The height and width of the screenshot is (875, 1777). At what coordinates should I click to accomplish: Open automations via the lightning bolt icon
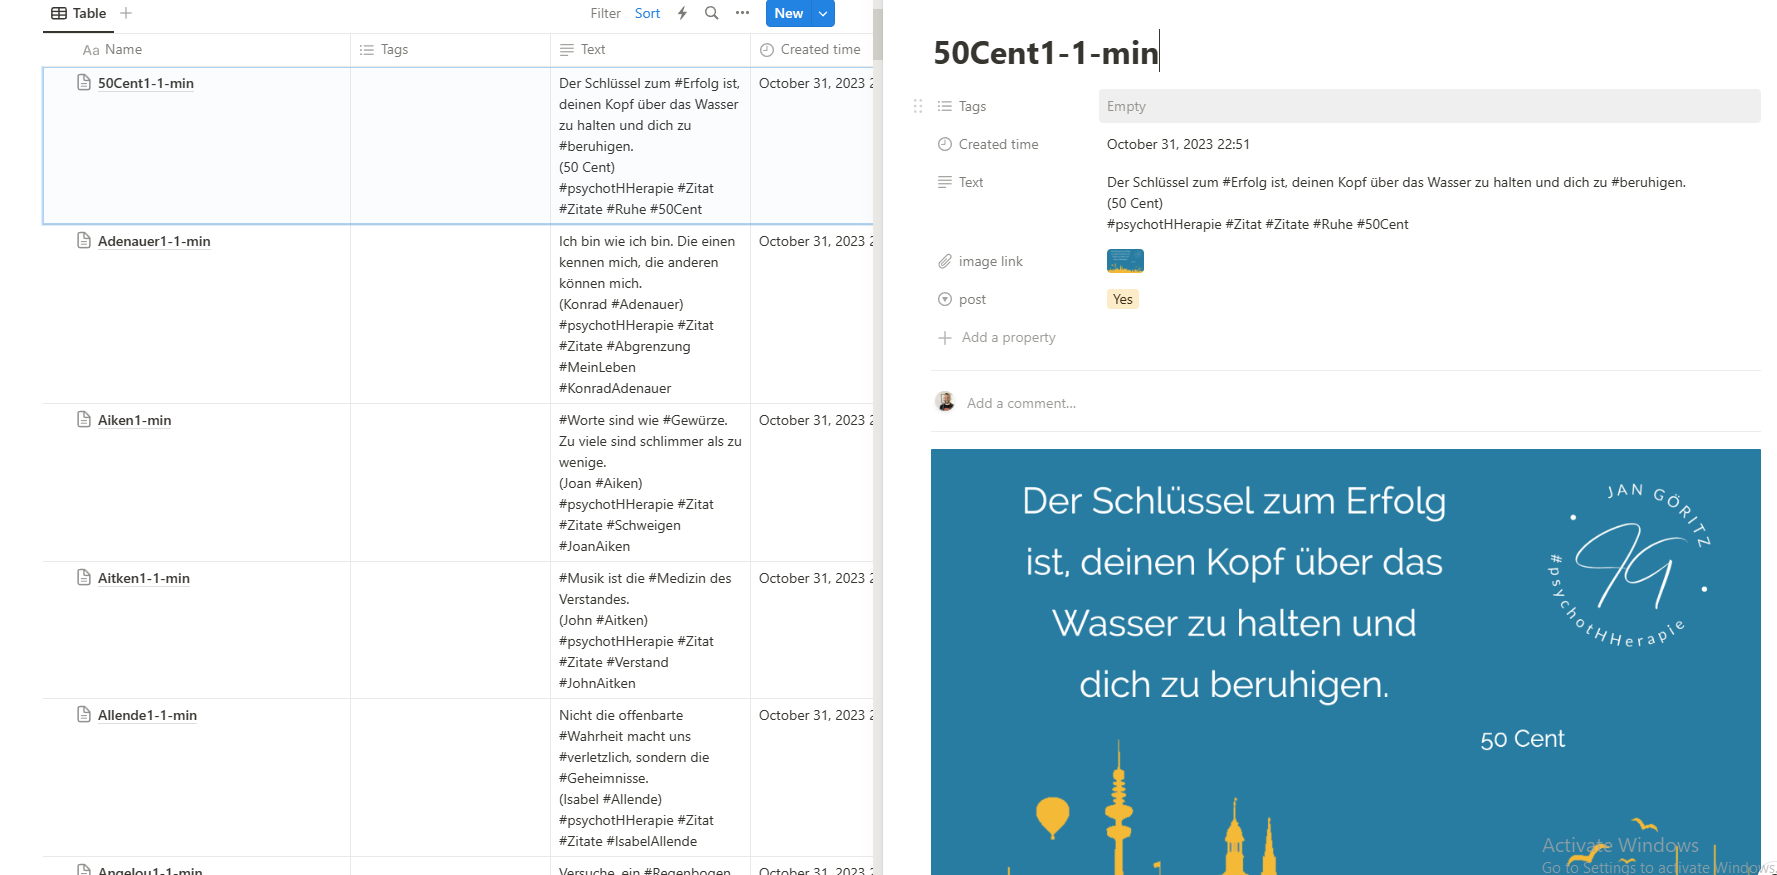[682, 13]
